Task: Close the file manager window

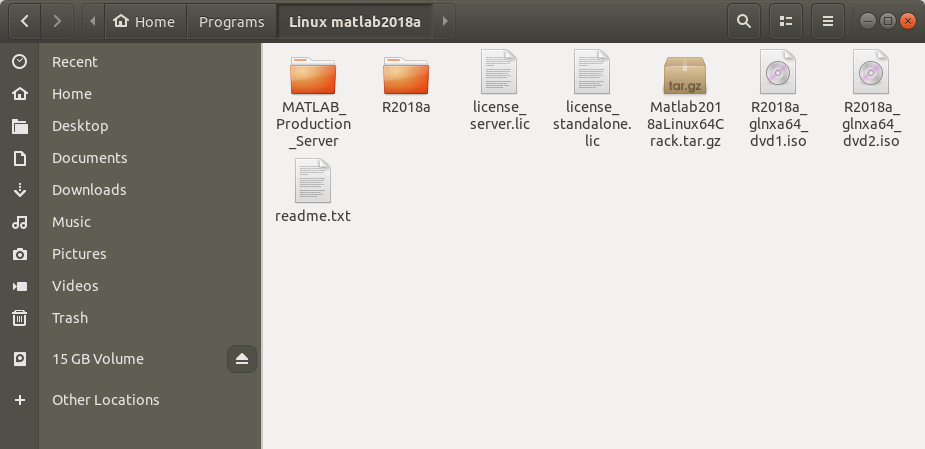Action: [907, 22]
